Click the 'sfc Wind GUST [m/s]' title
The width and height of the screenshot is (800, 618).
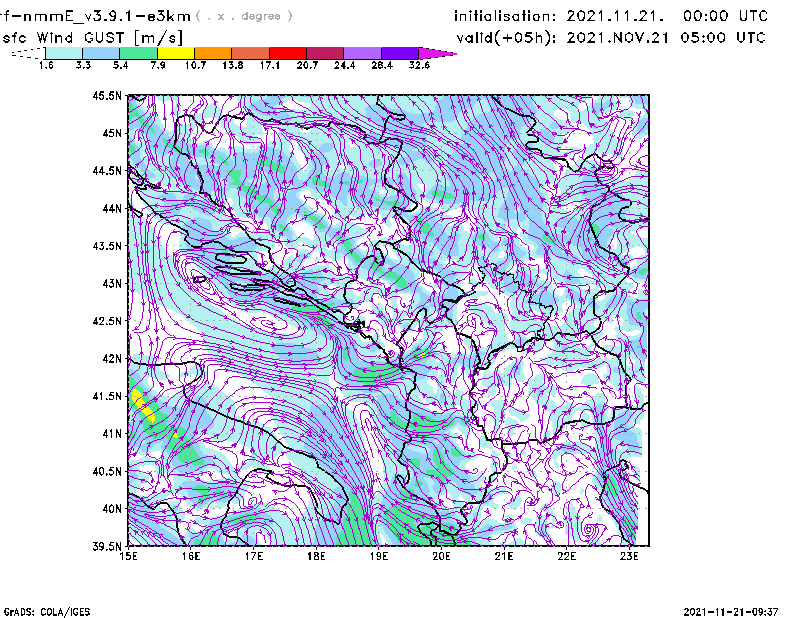[93, 38]
